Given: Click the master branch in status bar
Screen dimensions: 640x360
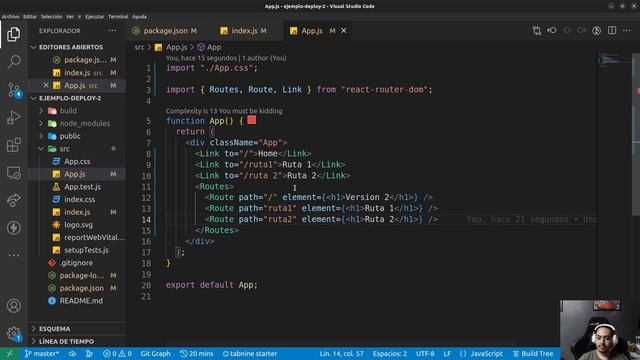Looking at the screenshot, I should (x=42, y=354).
